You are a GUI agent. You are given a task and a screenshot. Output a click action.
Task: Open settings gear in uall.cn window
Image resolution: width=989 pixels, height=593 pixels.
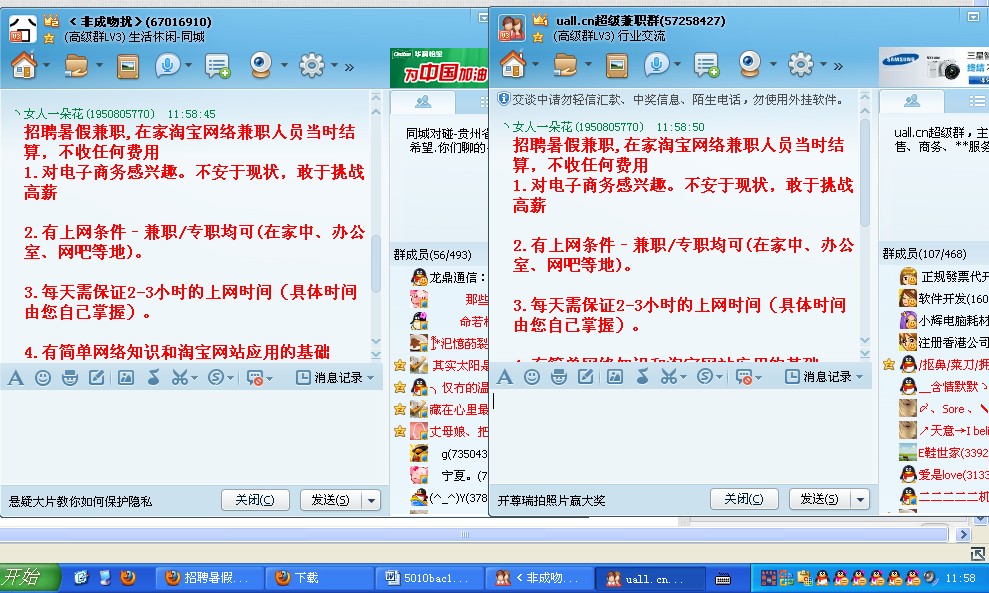pyautogui.click(x=800, y=64)
